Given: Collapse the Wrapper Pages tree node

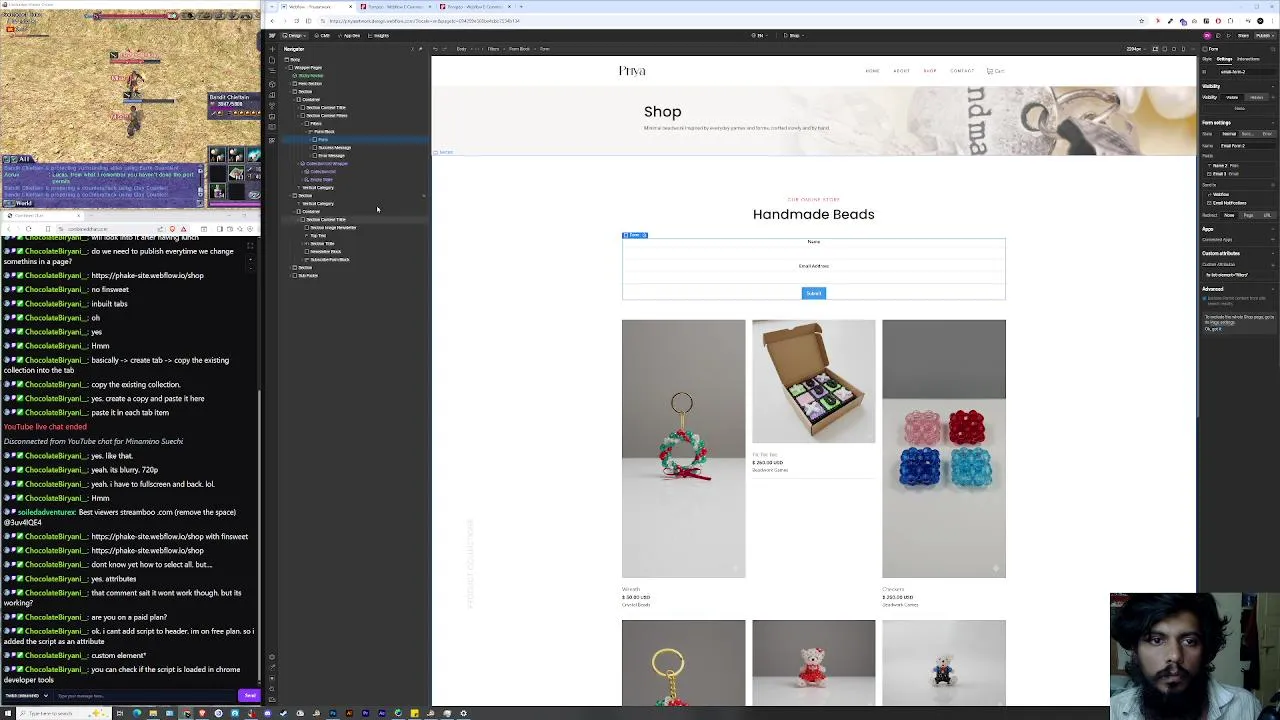Looking at the screenshot, I should pyautogui.click(x=287, y=68).
